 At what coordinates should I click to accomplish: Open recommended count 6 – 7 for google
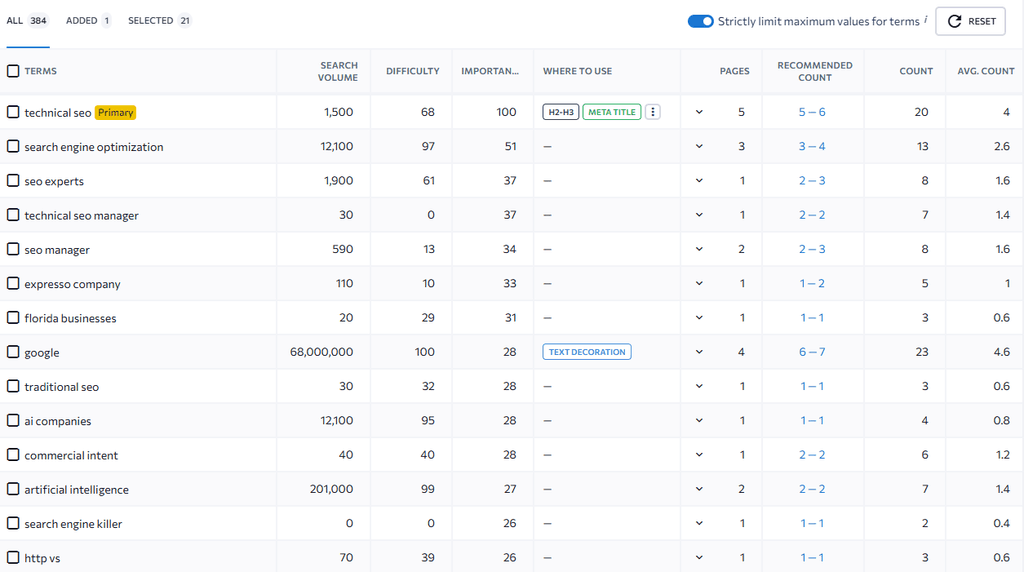coord(812,352)
